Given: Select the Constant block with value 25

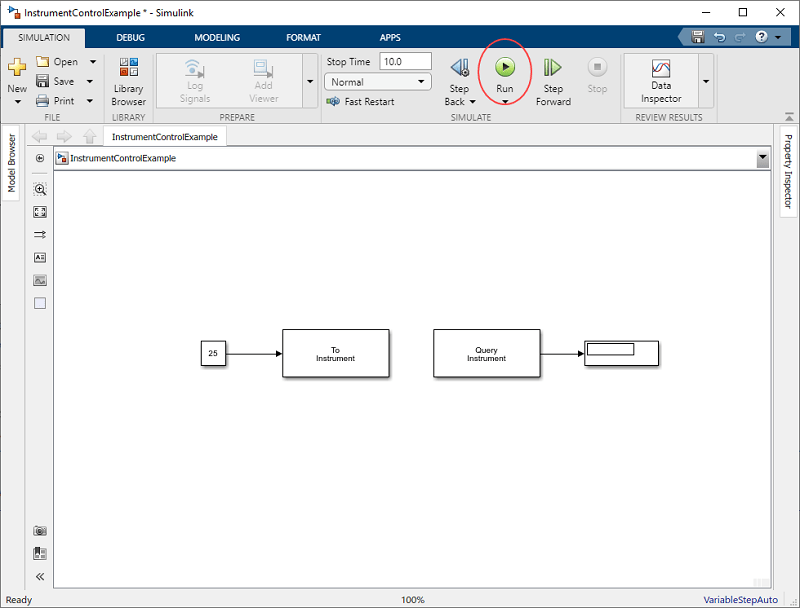Looking at the screenshot, I should coord(213,353).
